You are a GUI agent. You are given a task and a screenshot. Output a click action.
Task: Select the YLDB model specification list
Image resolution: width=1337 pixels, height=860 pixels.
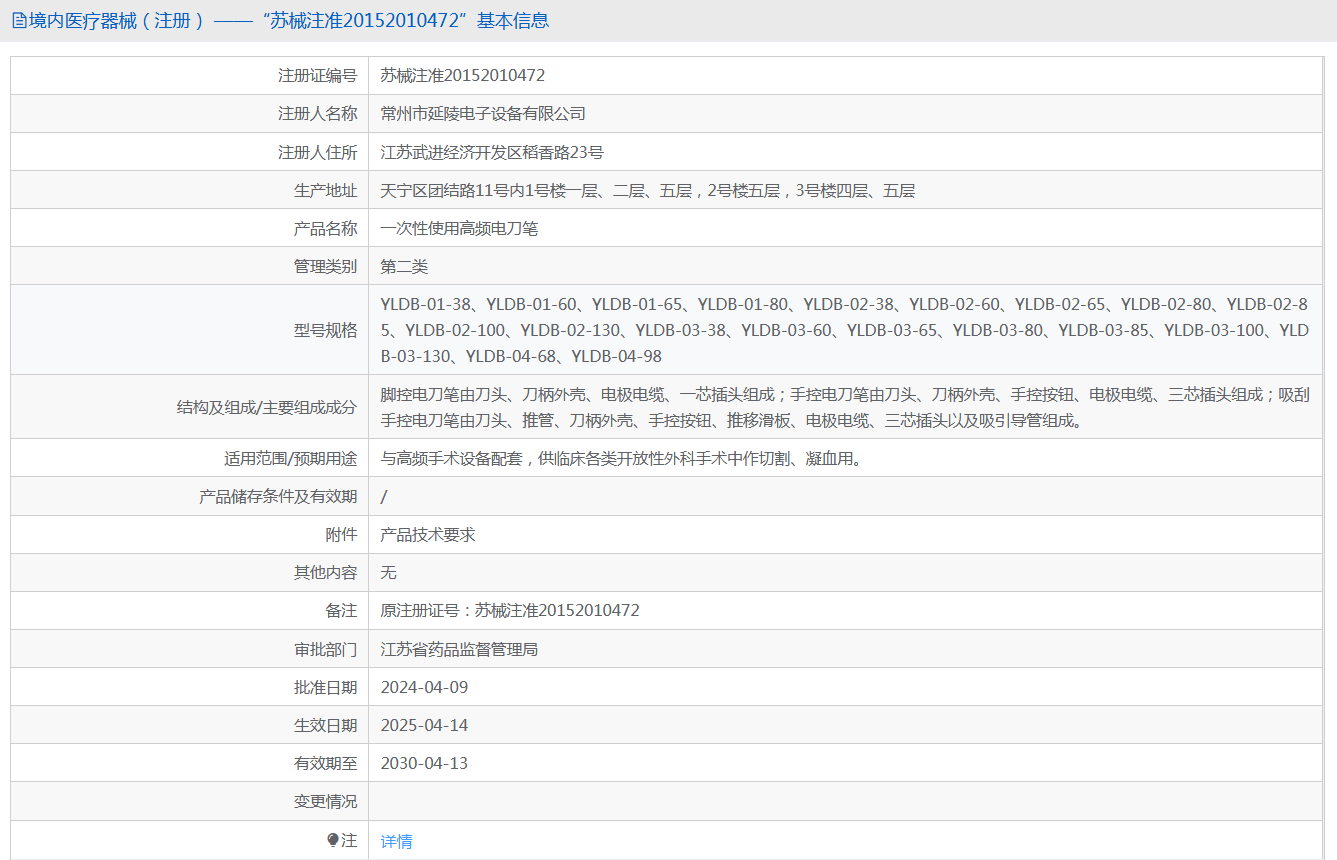845,330
